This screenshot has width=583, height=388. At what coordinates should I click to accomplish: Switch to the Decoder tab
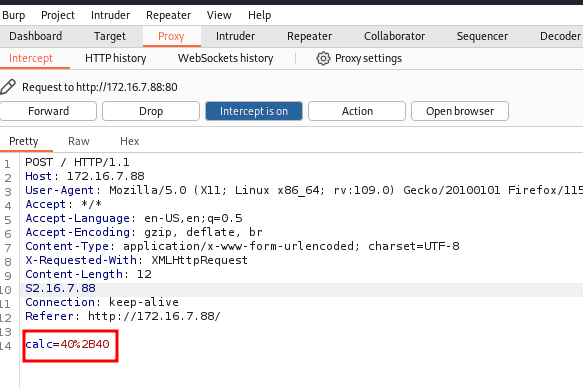point(560,36)
